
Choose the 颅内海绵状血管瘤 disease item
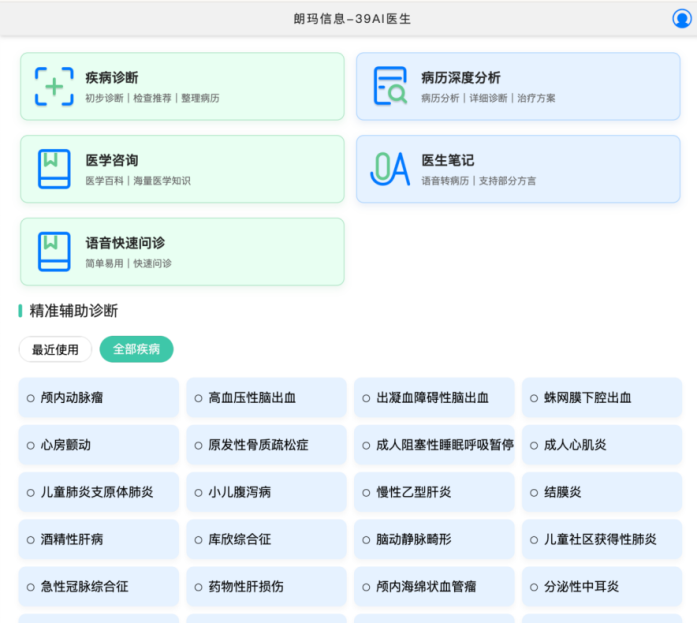click(434, 586)
